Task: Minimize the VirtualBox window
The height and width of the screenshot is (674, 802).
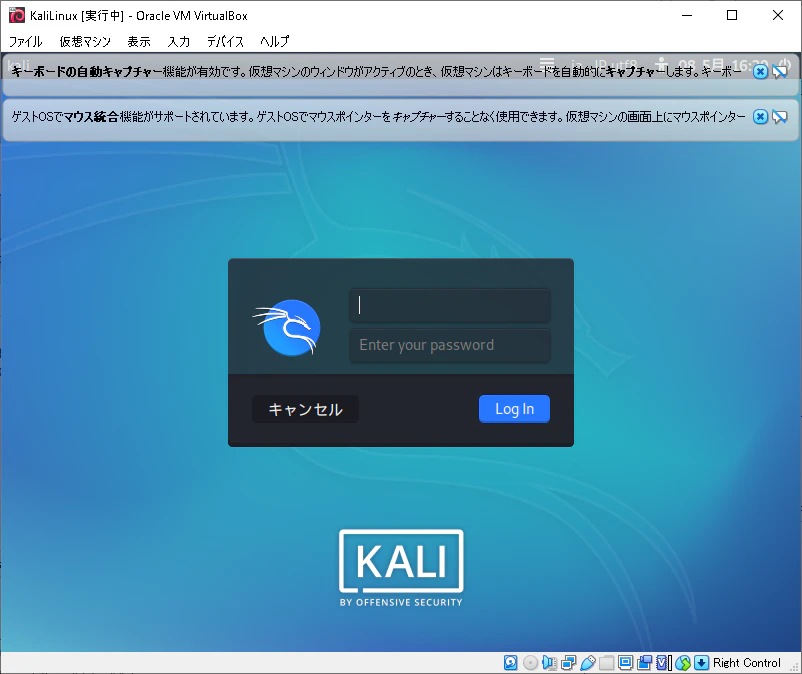Action: 687,15
